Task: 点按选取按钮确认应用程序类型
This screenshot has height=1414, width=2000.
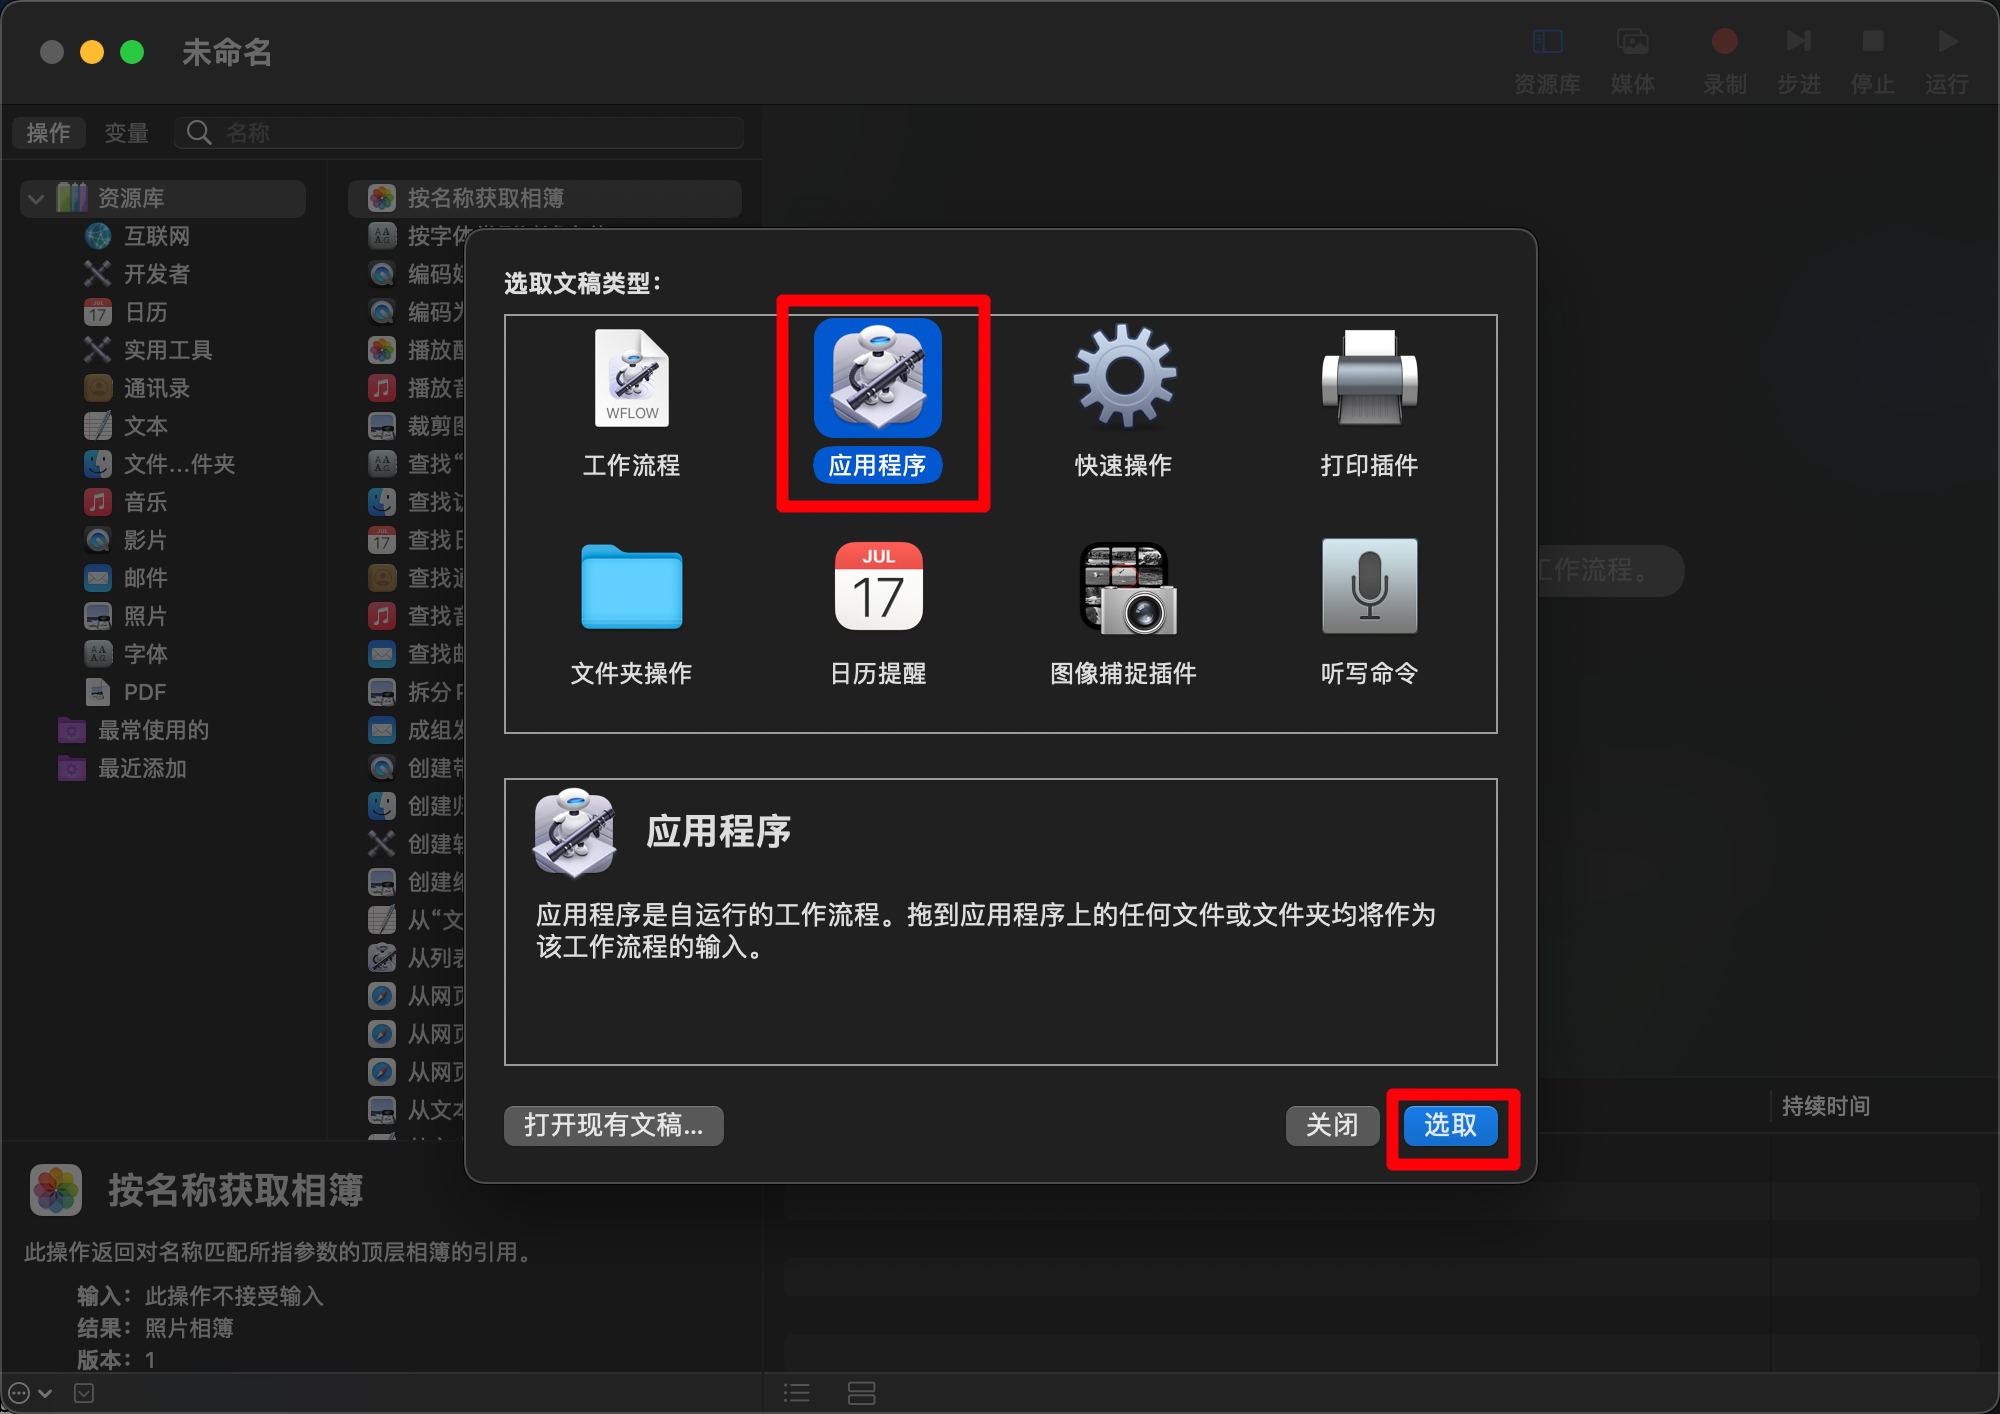Action: 1450,1125
